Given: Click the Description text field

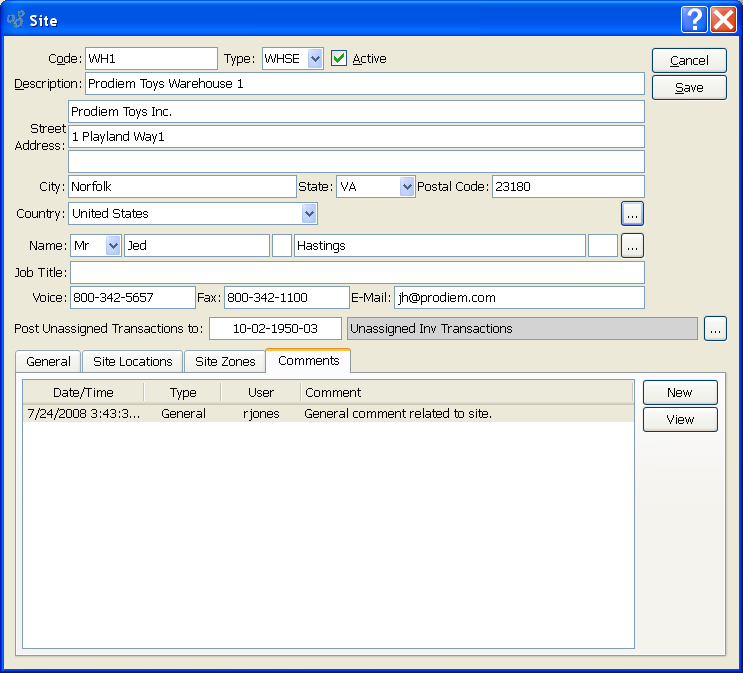Looking at the screenshot, I should (x=365, y=84).
